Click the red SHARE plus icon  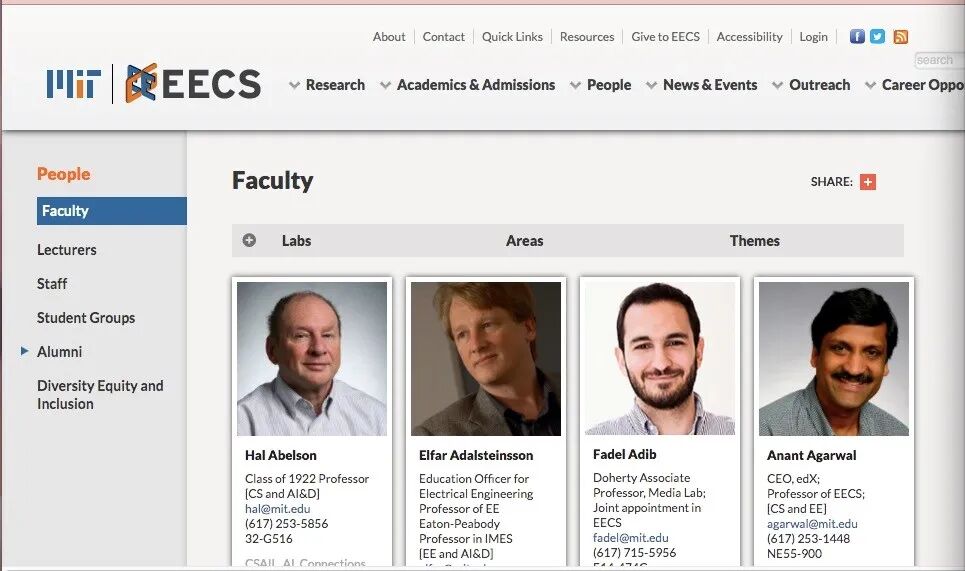868,182
